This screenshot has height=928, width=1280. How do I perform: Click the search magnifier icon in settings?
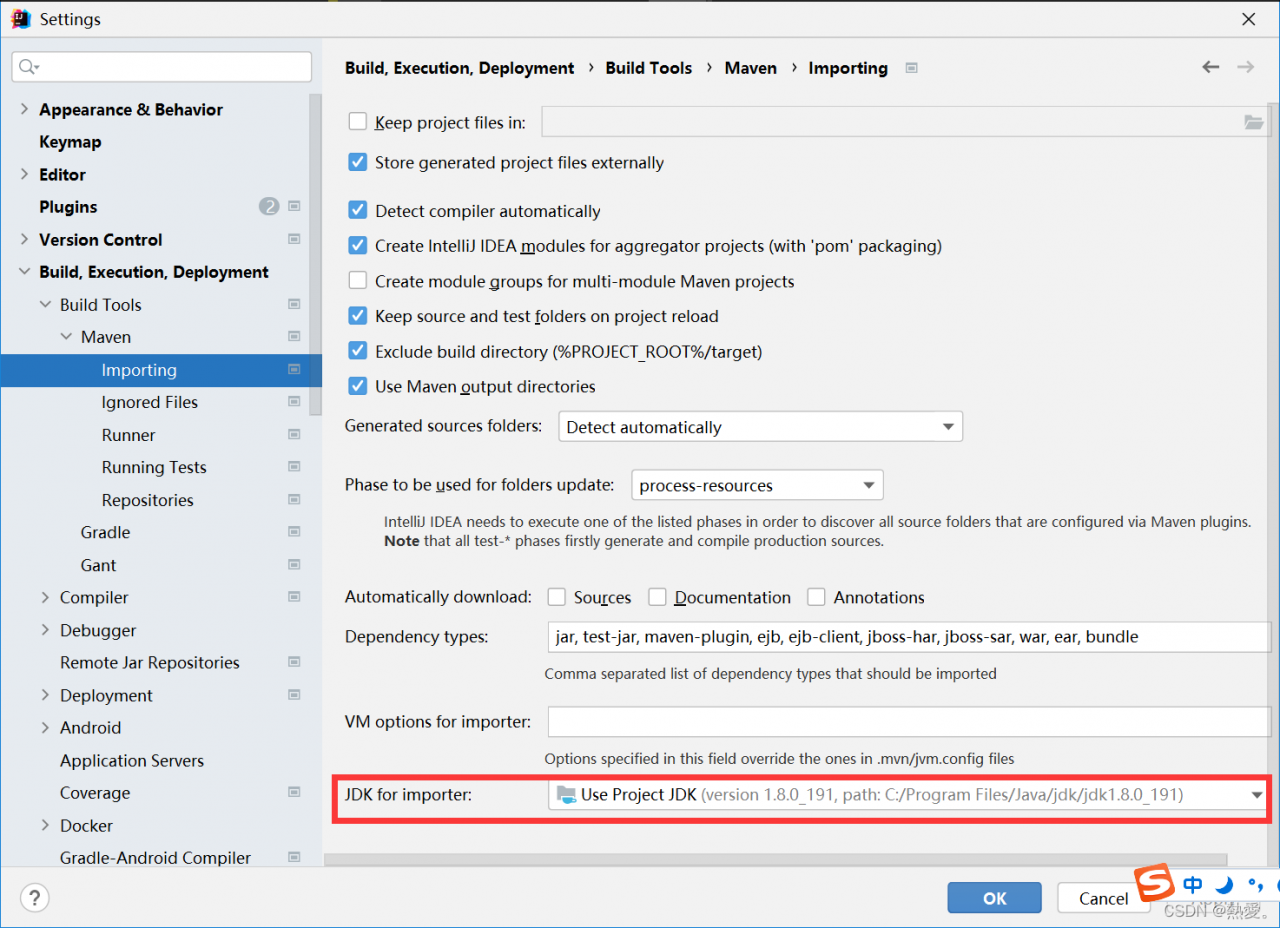click(27, 67)
